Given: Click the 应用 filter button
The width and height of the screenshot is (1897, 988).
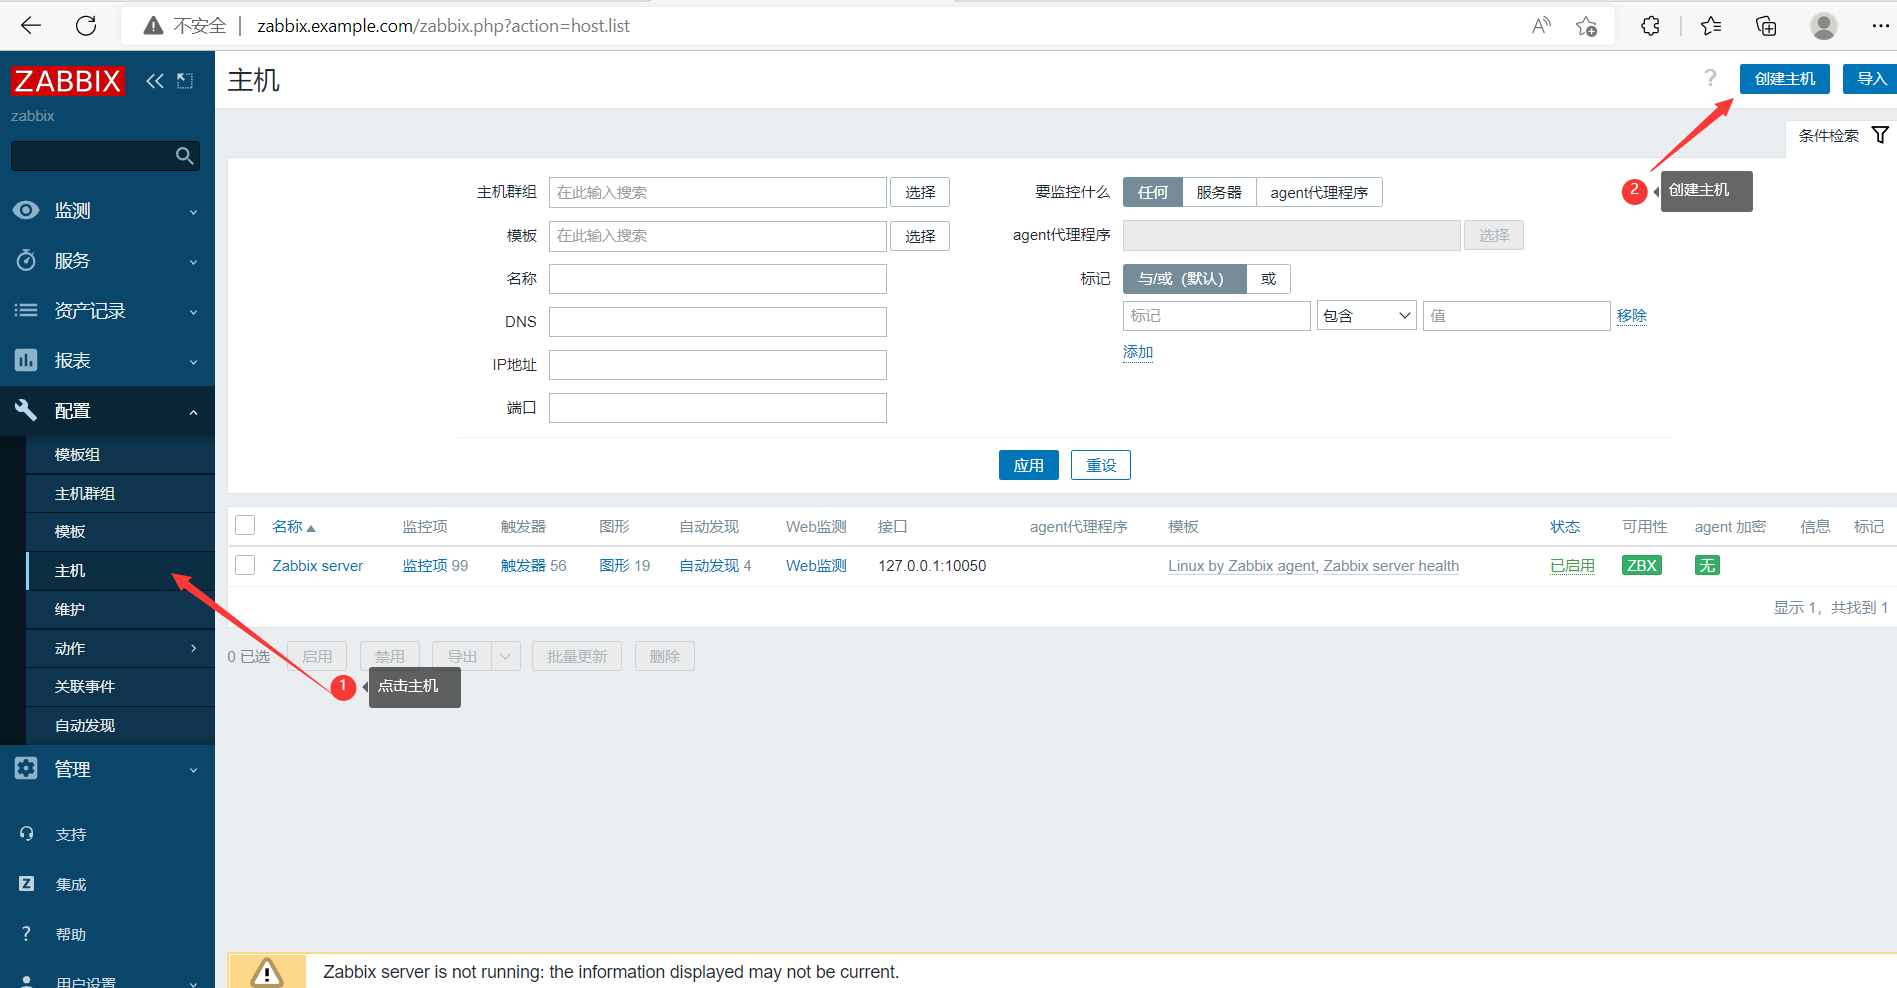Looking at the screenshot, I should click(x=1029, y=465).
